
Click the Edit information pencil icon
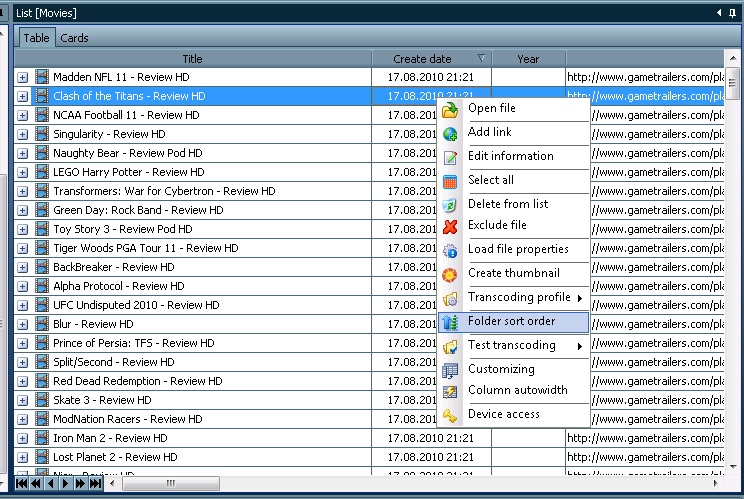pos(450,157)
